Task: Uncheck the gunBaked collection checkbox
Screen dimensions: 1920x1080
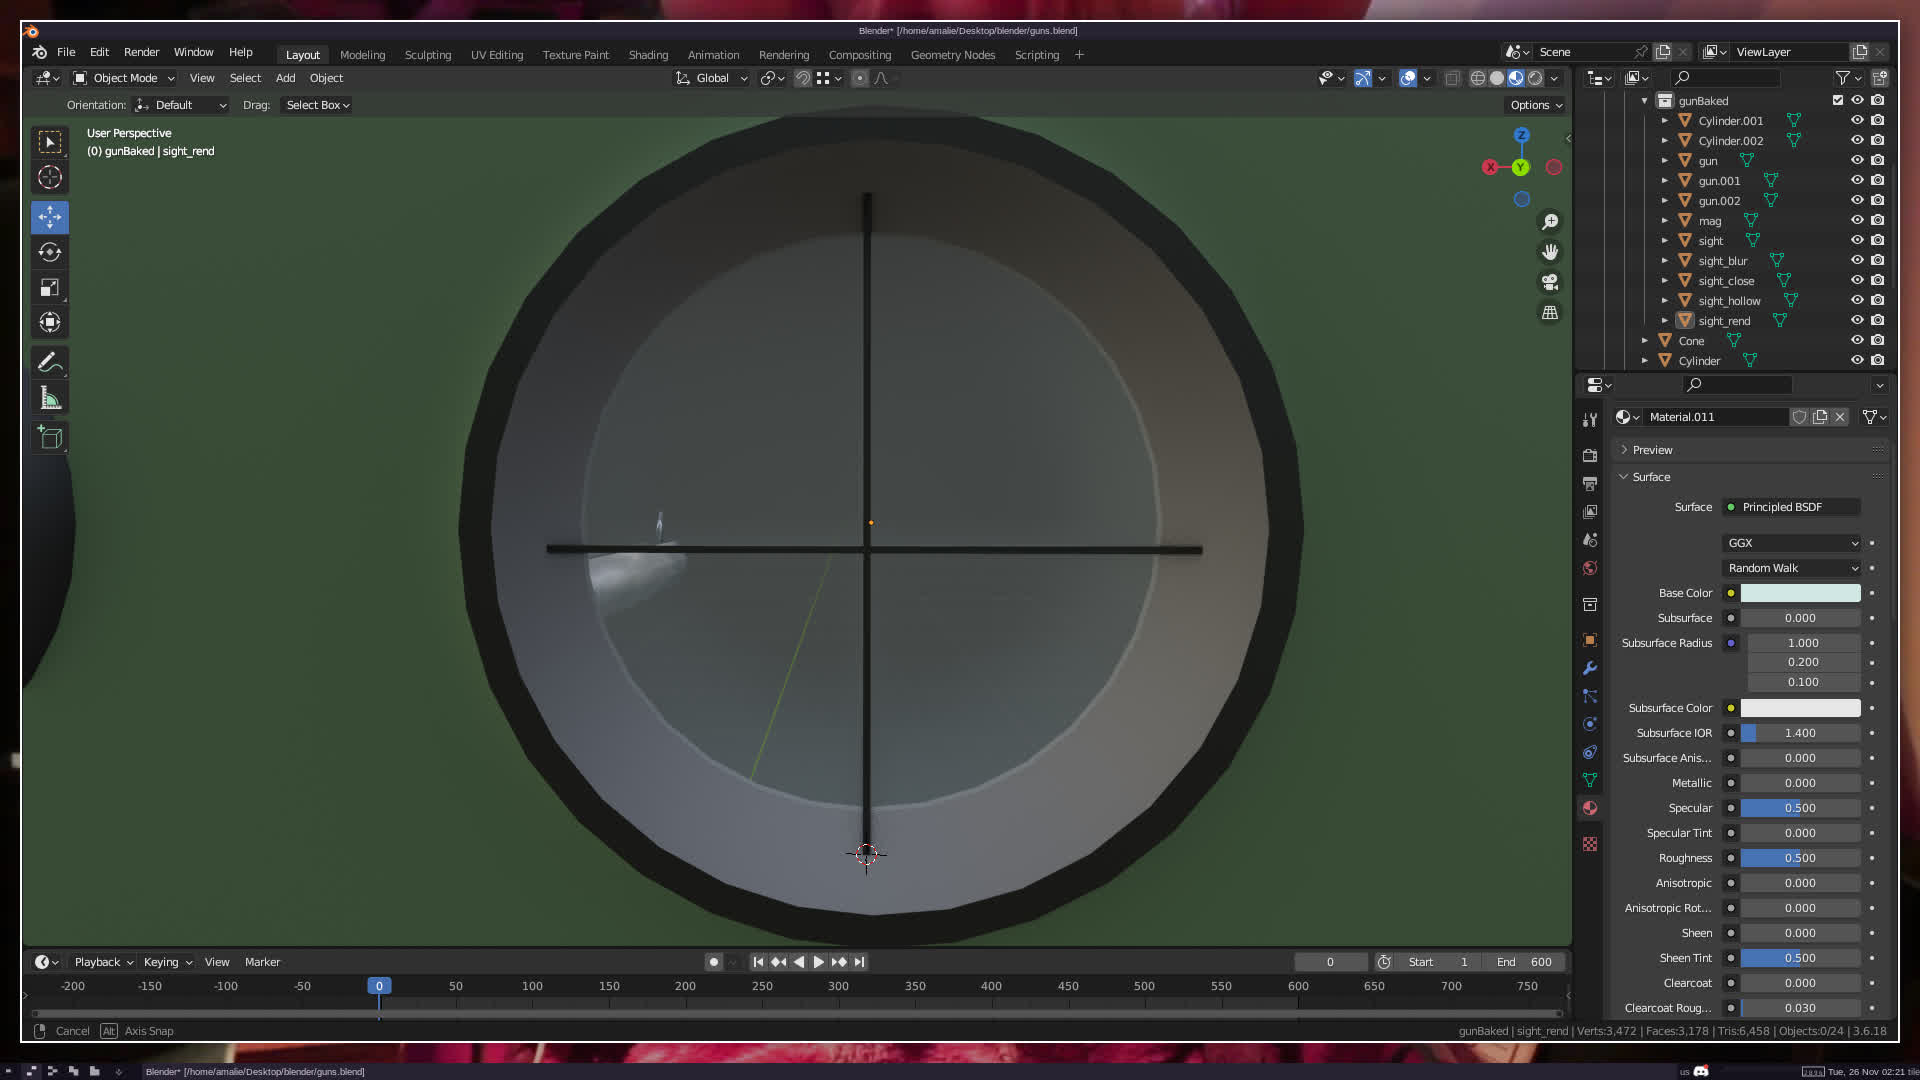Action: (1837, 100)
